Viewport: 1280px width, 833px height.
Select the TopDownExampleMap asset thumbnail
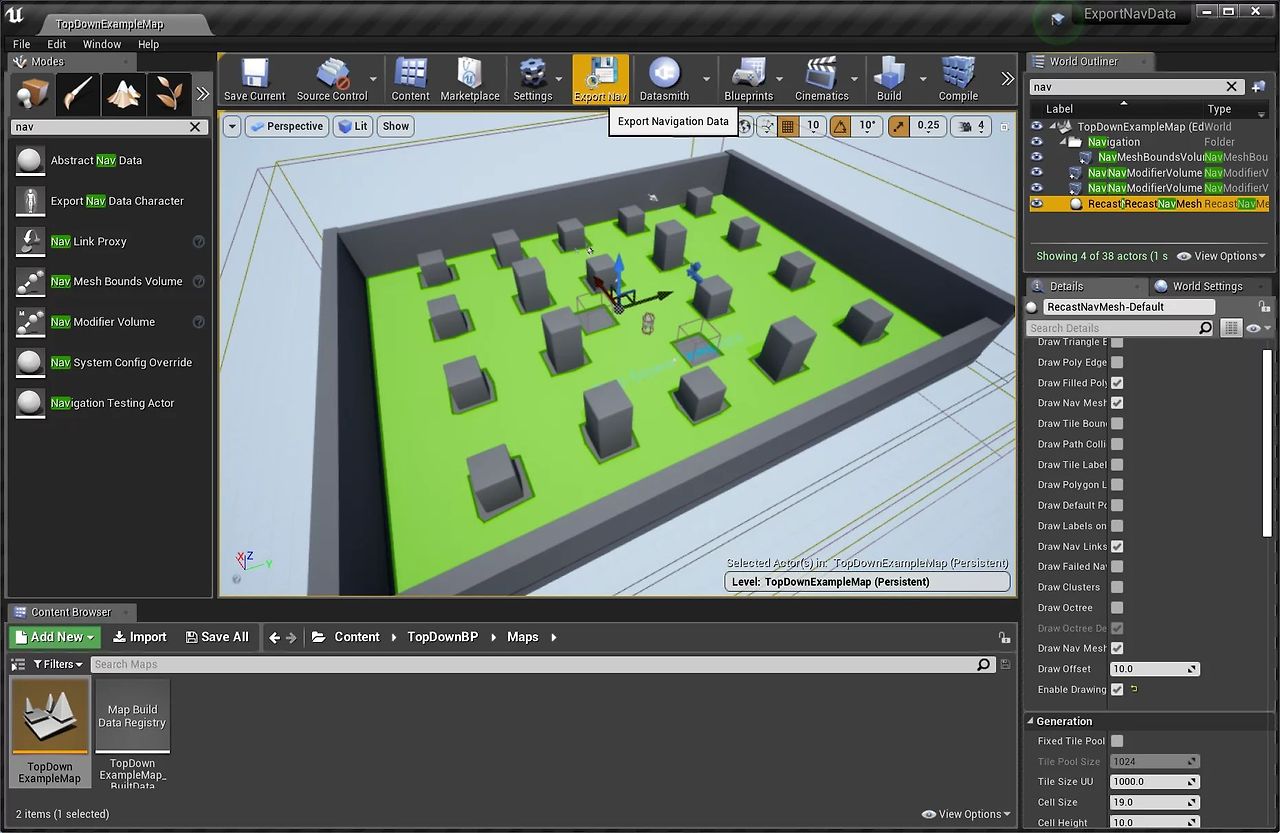pyautogui.click(x=50, y=716)
